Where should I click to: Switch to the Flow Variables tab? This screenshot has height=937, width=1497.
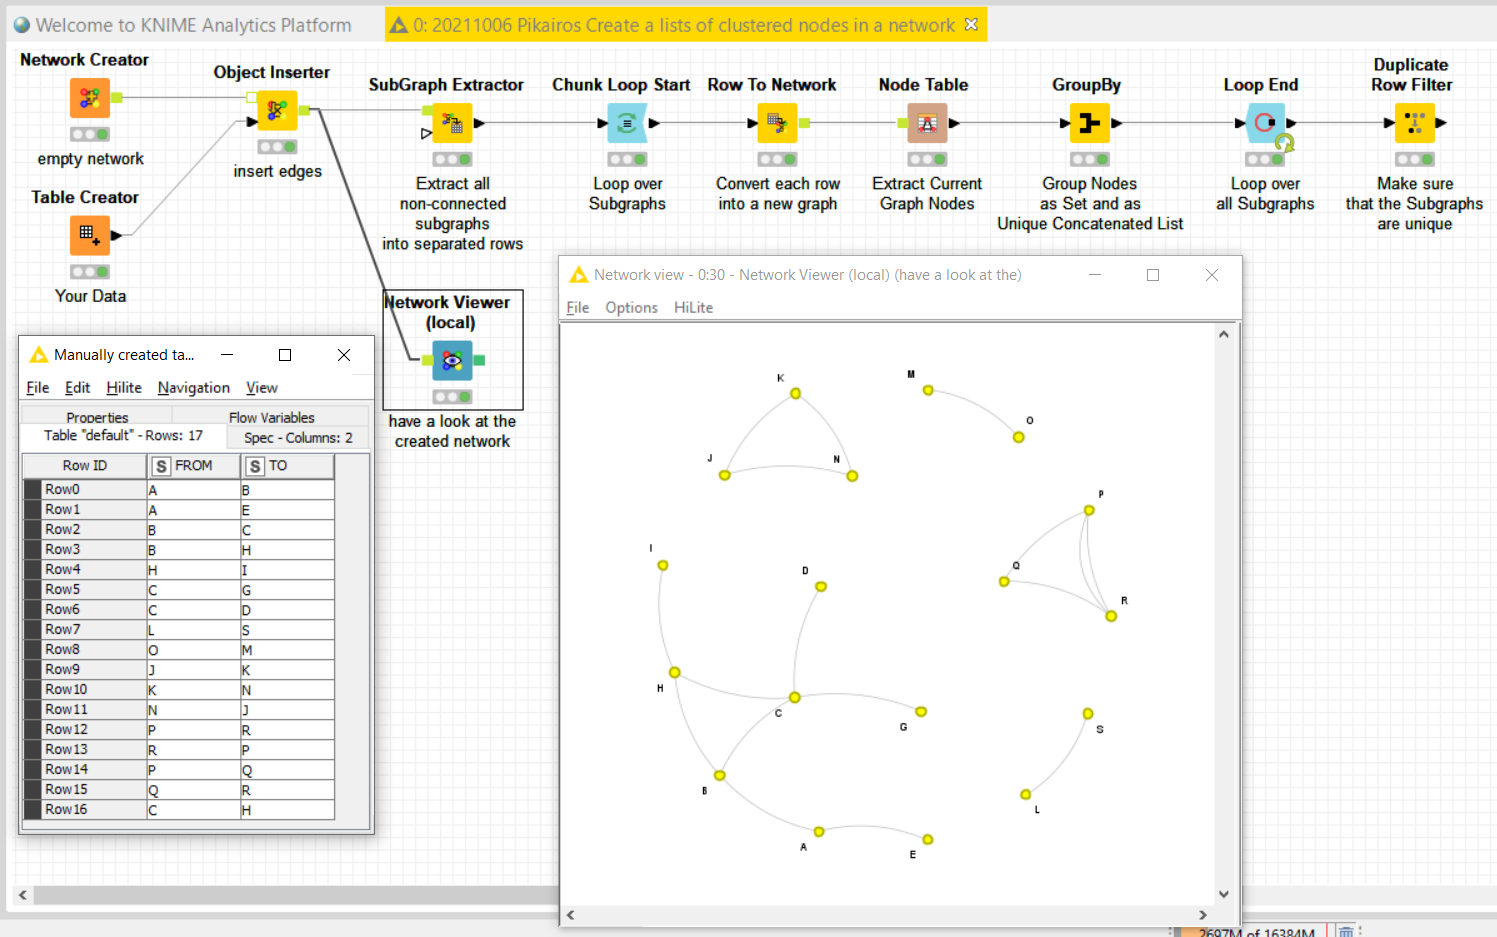pyautogui.click(x=271, y=417)
